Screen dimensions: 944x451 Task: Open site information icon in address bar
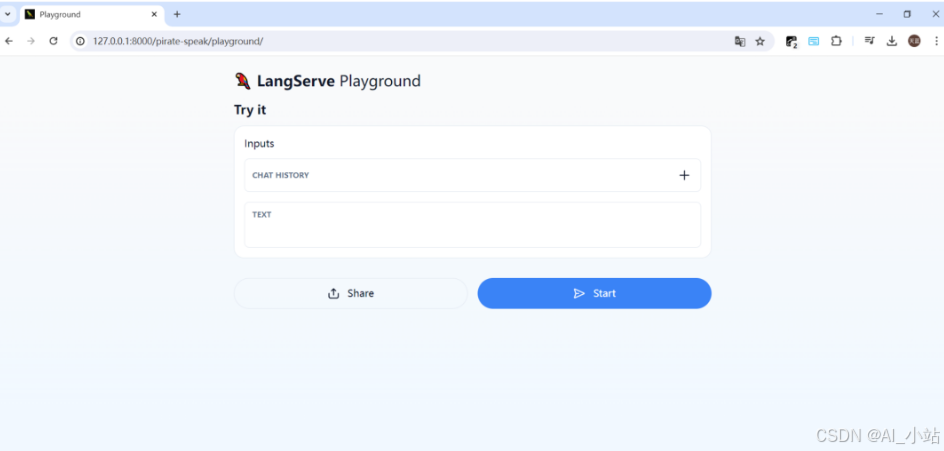click(x=80, y=41)
